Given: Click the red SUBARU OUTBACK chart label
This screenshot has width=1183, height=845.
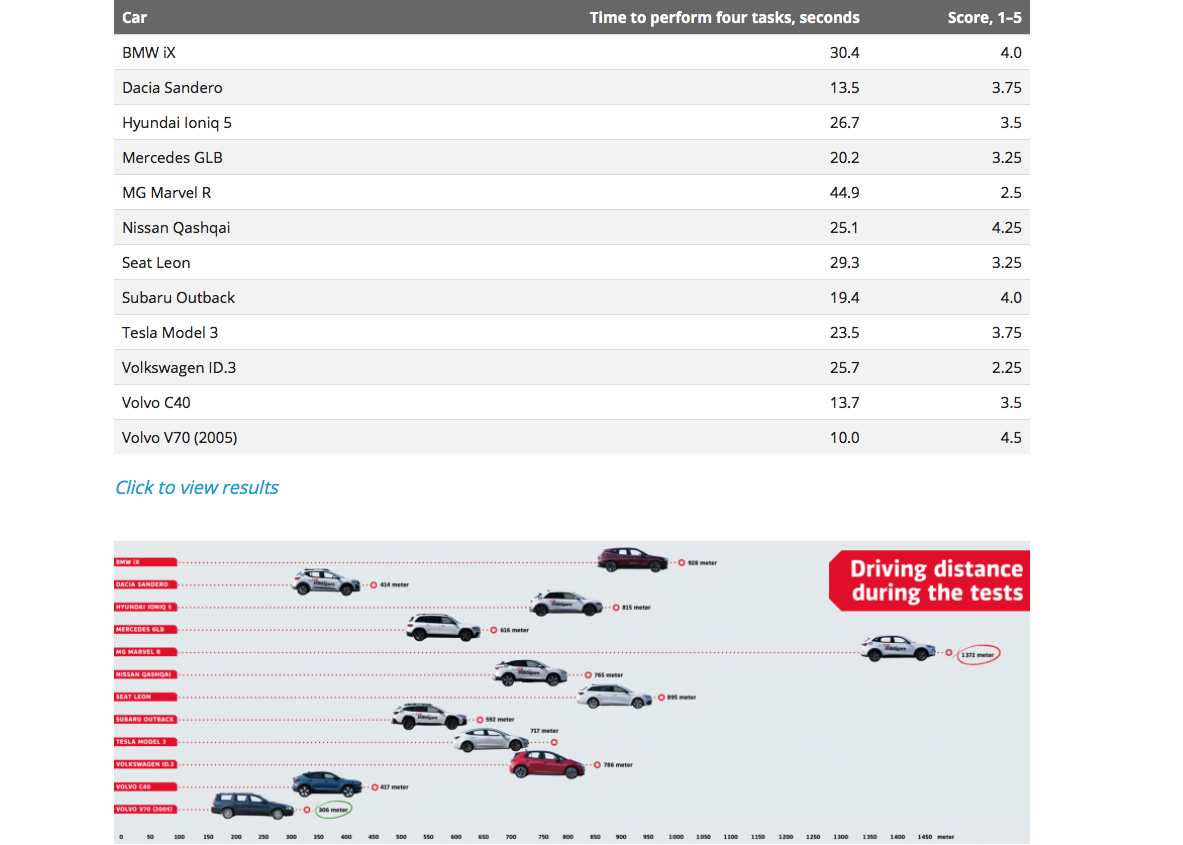Looking at the screenshot, I should pos(146,720).
